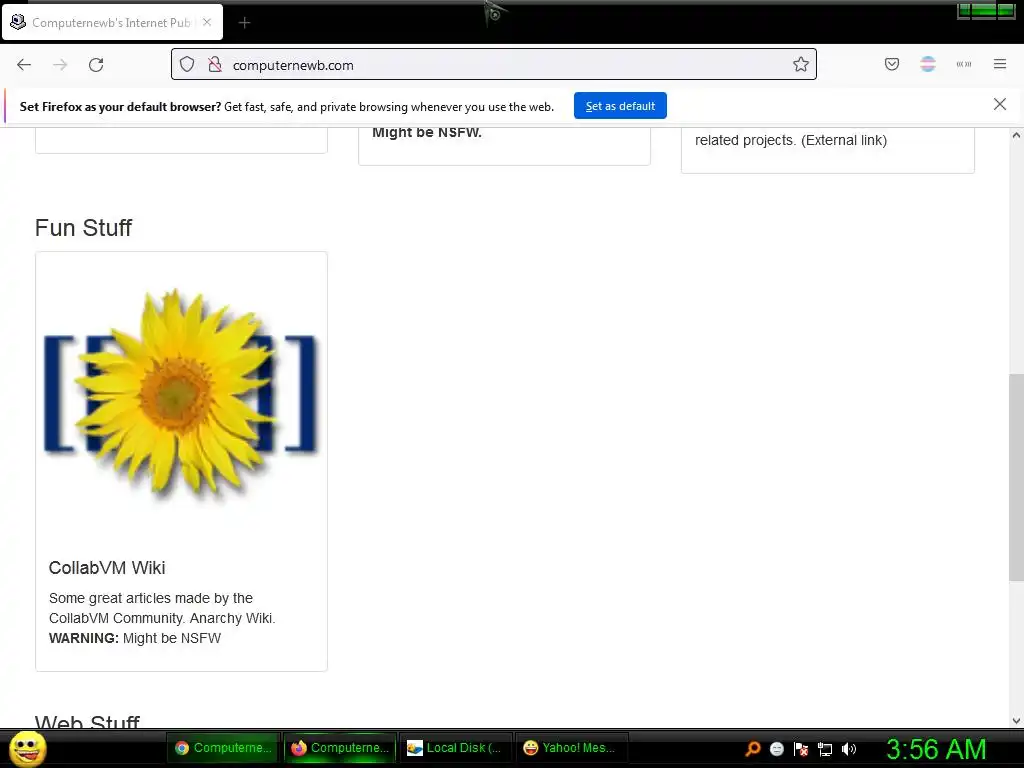Click the address bar showing computernewb.com
The width and height of the screenshot is (1024, 768).
494,65
